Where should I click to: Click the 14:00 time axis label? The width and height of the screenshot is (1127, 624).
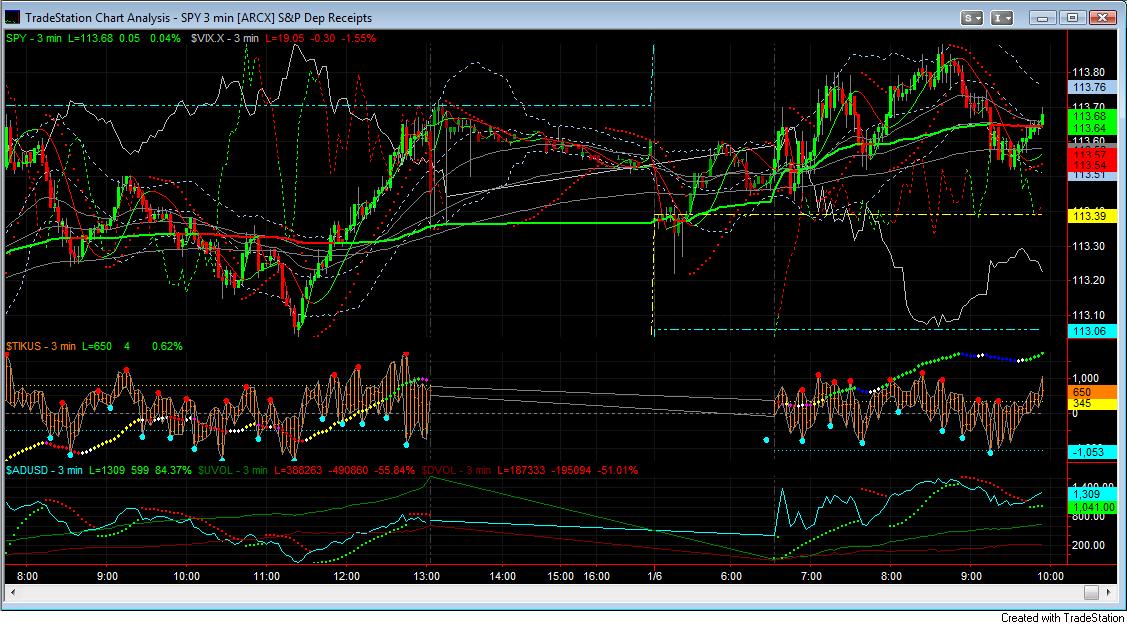pos(502,576)
